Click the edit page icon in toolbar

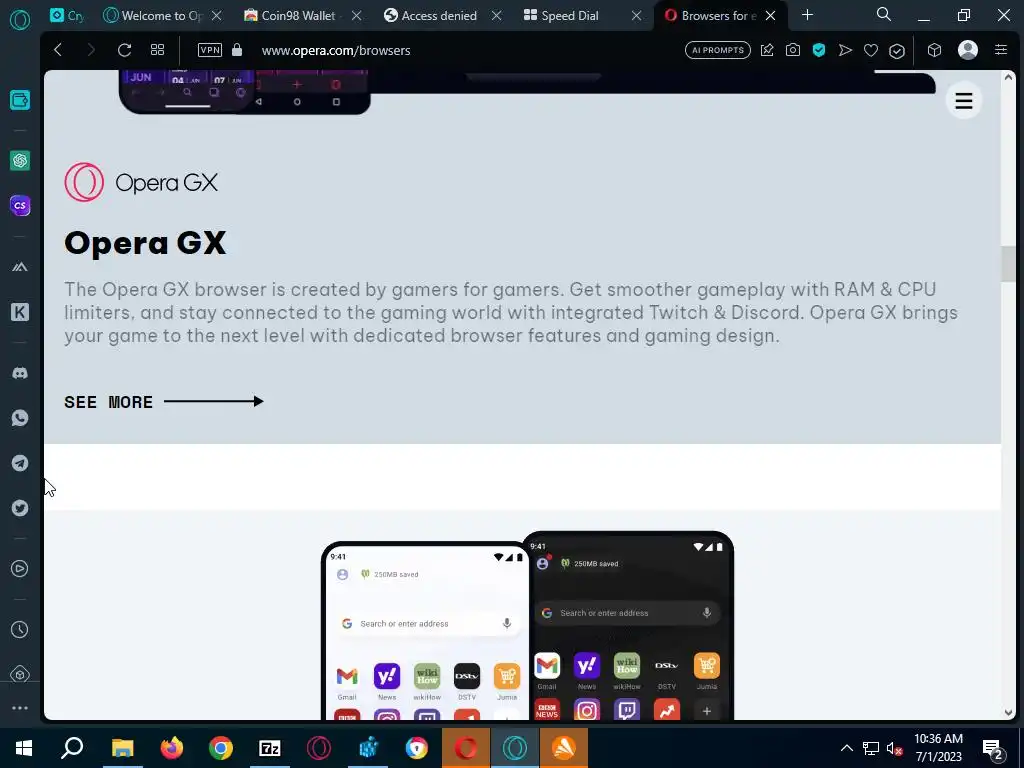767,50
